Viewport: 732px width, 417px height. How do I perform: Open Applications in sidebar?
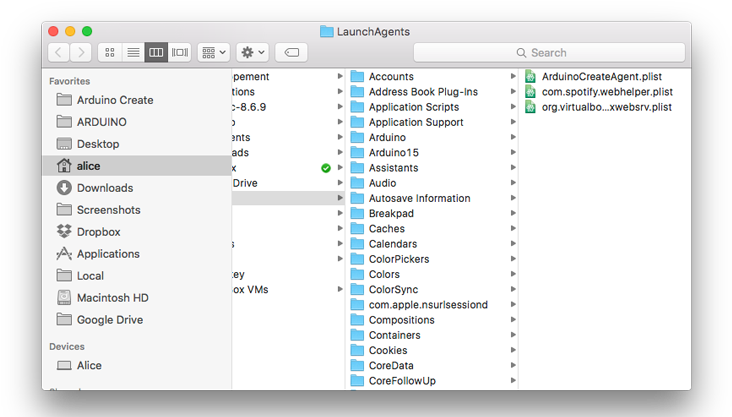(137, 254)
